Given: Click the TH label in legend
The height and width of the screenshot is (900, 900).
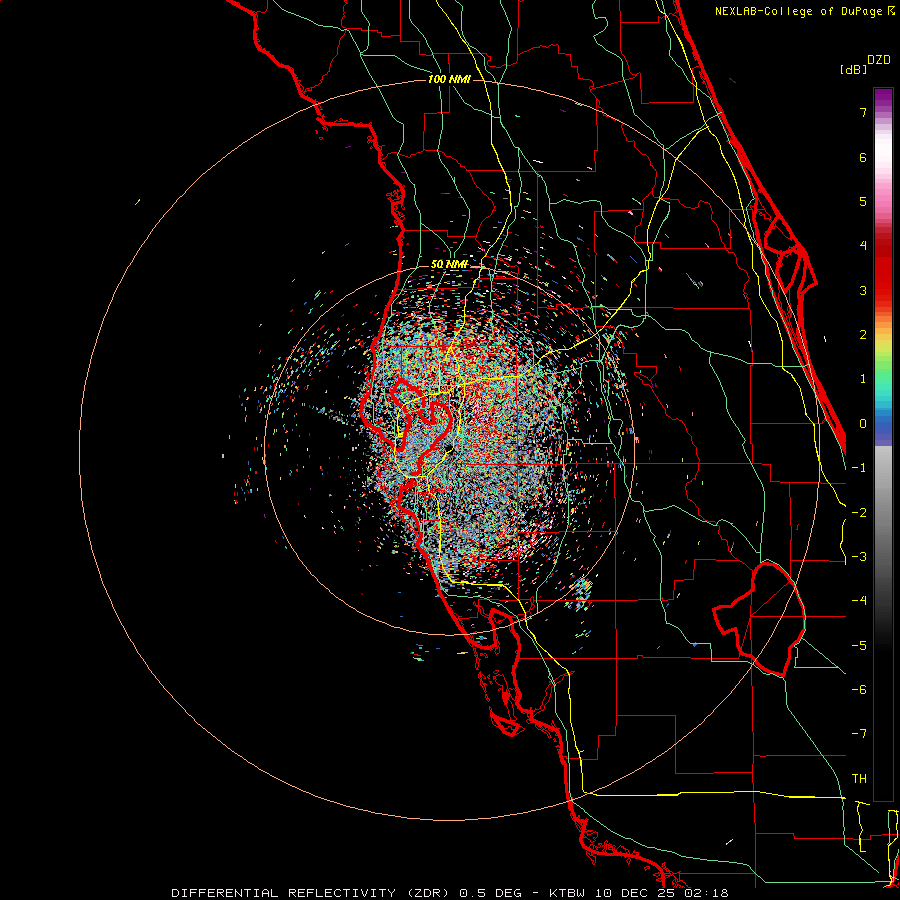Looking at the screenshot, I should click(859, 779).
